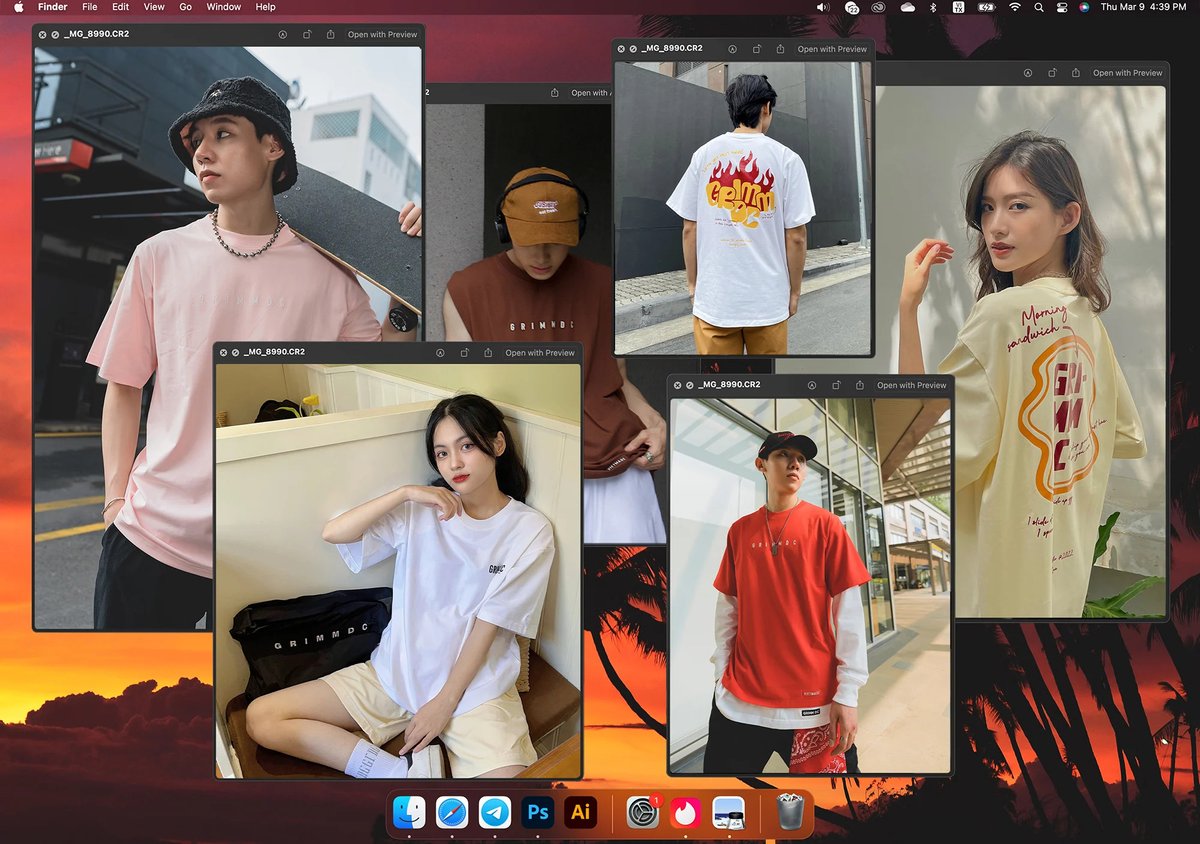Share the brown tank top photo behind
Screen dimensions: 1200x844
tap(554, 93)
